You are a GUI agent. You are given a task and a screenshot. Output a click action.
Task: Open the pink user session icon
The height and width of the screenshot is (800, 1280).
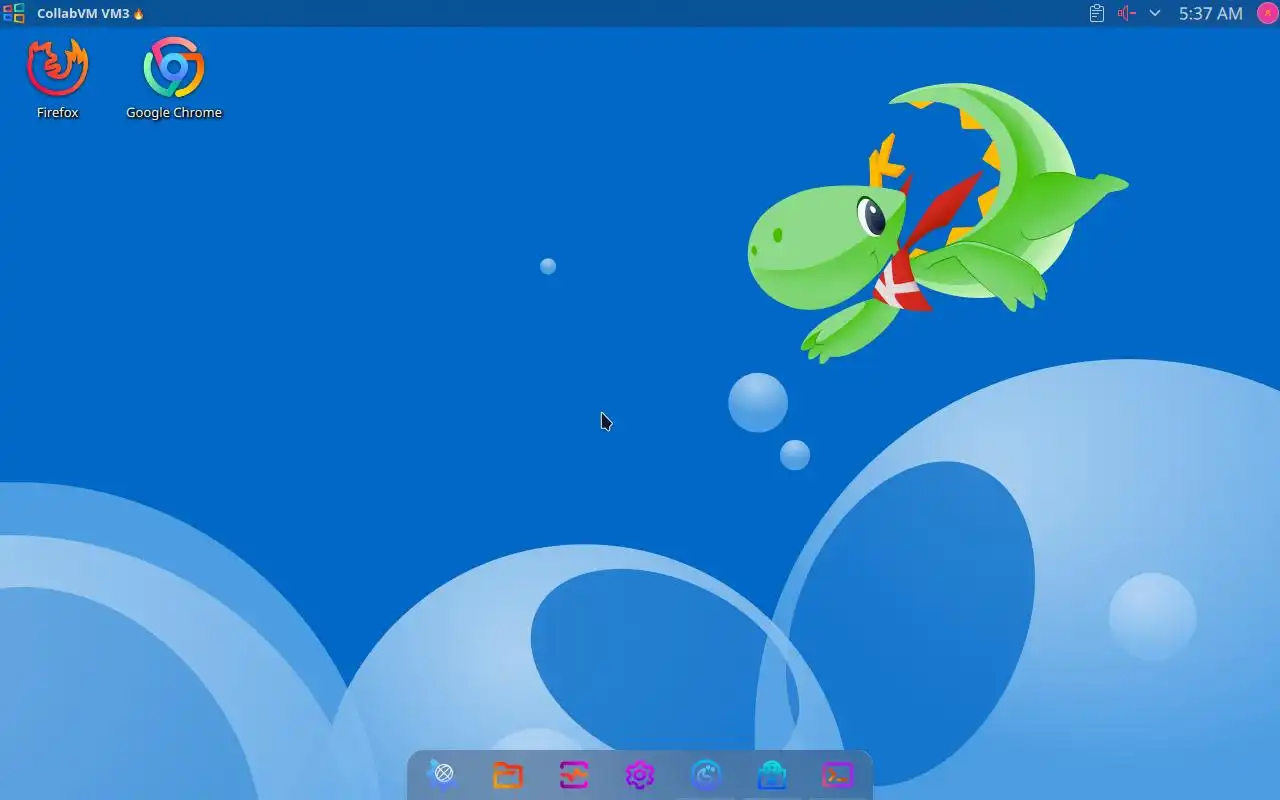[x=1267, y=13]
